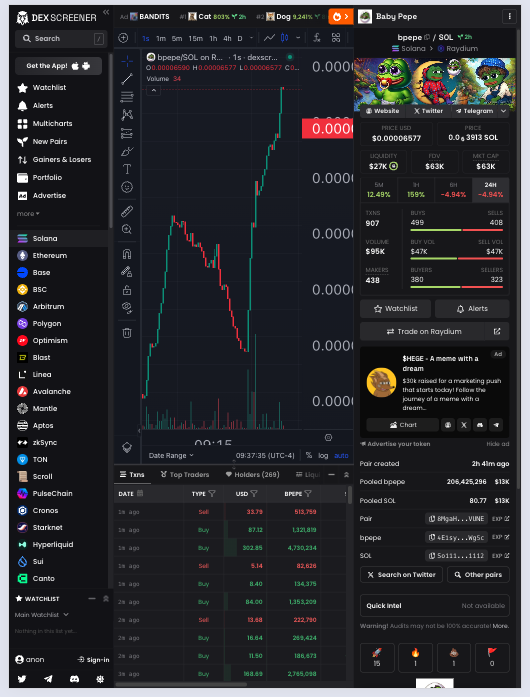This screenshot has height=697, width=530.
Task: Select the 15m chart interval
Action: [196, 39]
